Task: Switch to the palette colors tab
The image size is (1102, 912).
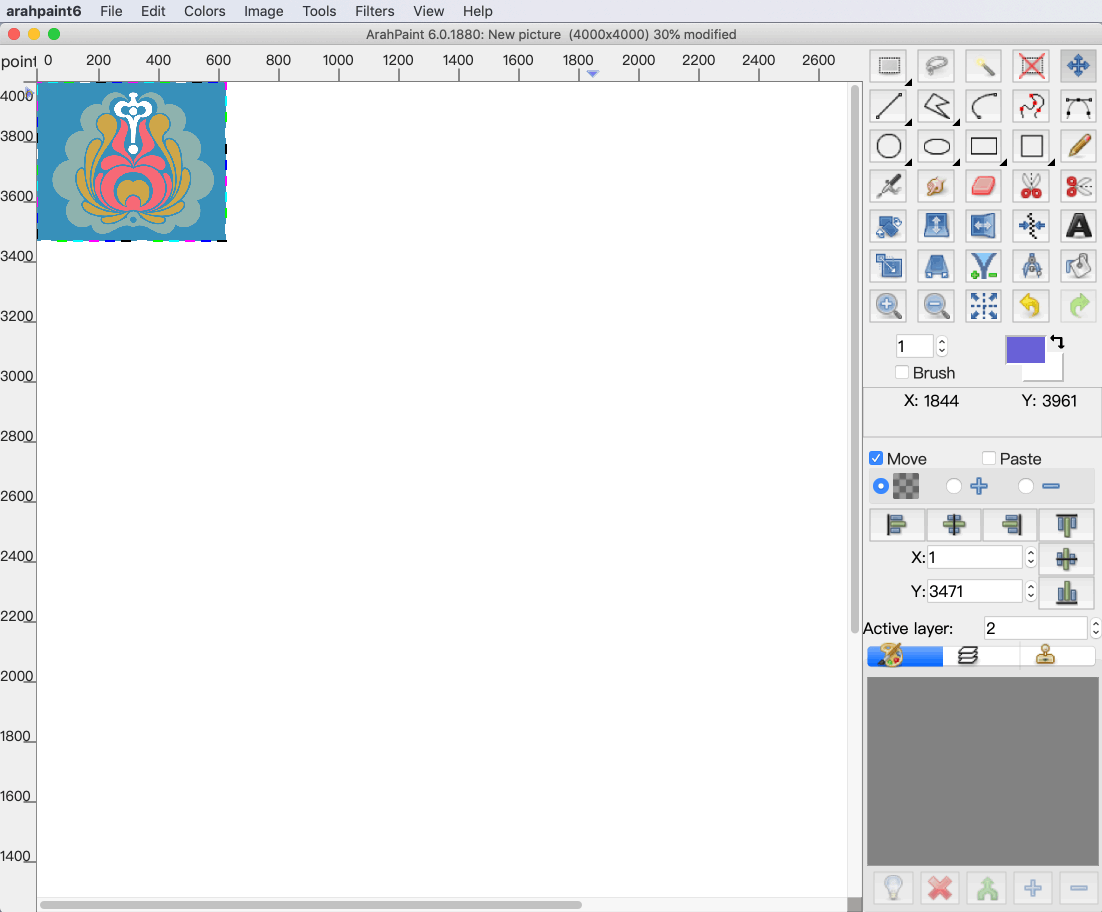Action: (x=905, y=656)
